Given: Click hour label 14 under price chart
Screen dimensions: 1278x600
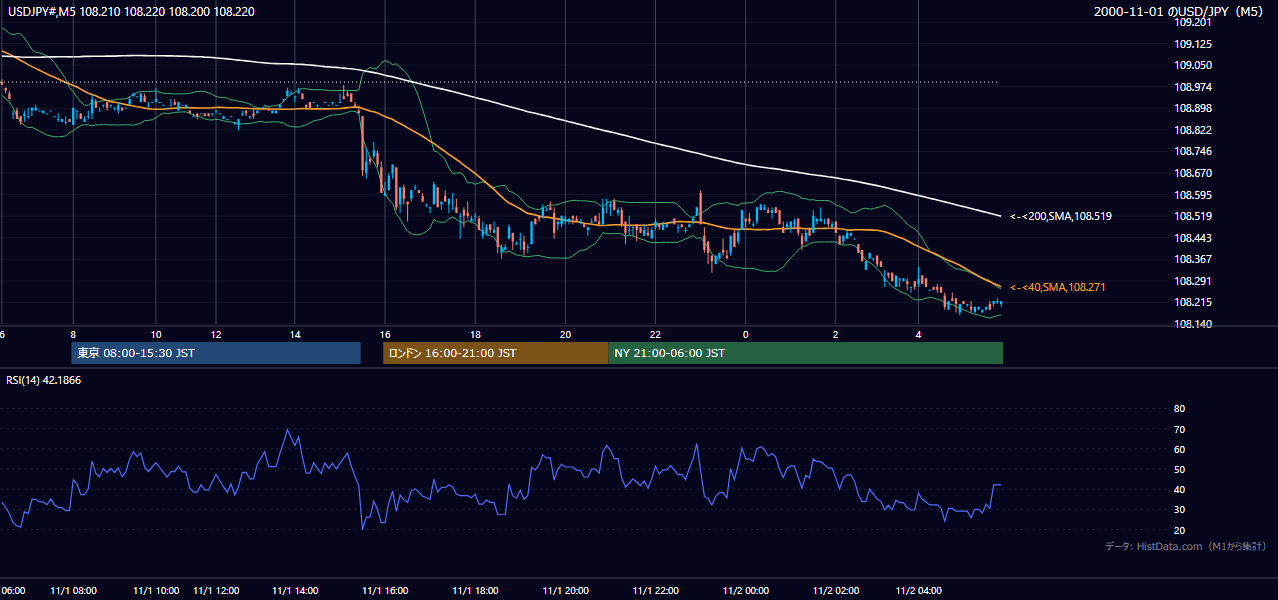Looking at the screenshot, I should point(294,334).
